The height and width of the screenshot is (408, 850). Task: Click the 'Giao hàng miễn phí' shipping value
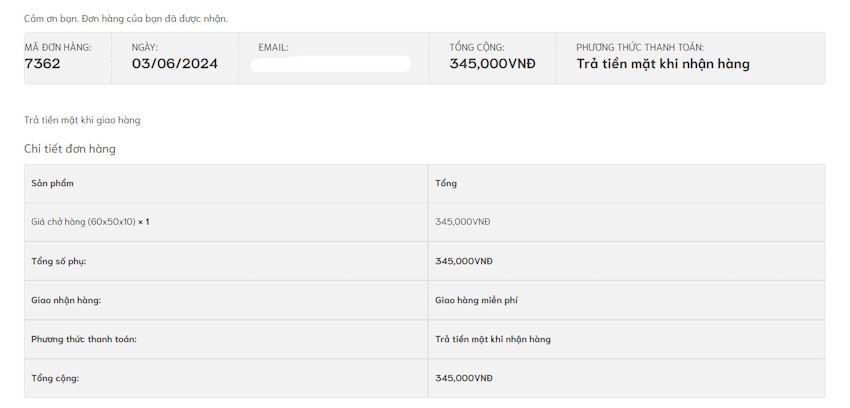tap(476, 300)
